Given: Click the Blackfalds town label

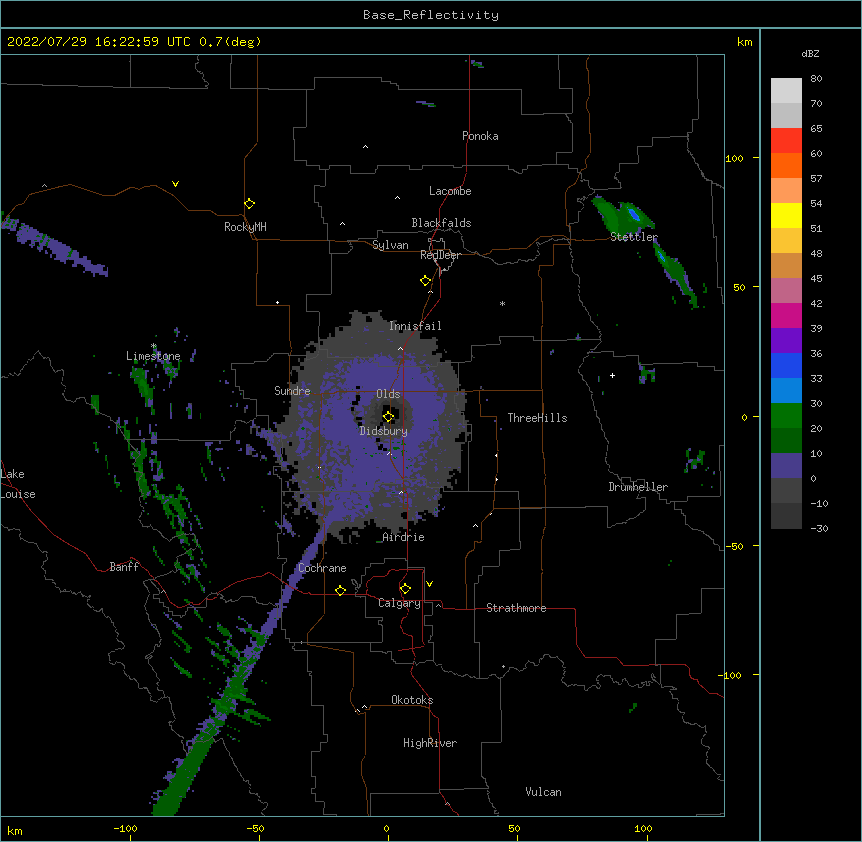Looking at the screenshot, I should (441, 223).
